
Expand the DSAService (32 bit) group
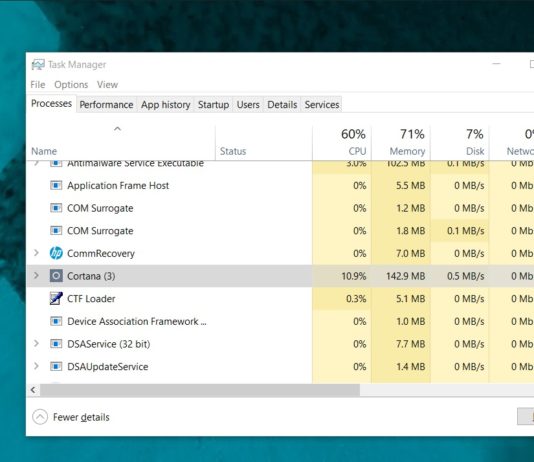36,344
